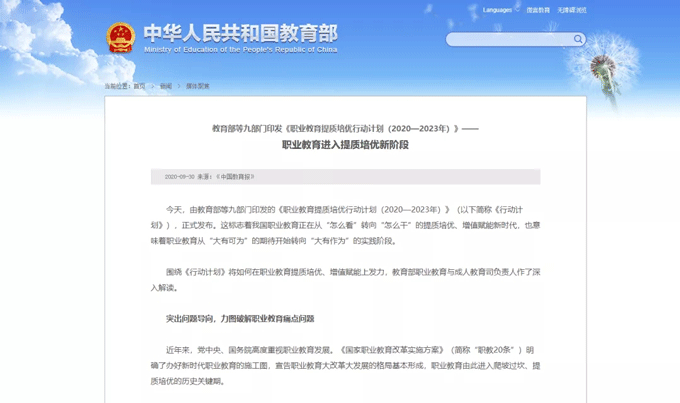Click the paragraph beginning with 围绕《行动计划》
The width and height of the screenshot is (680, 403).
point(345,279)
